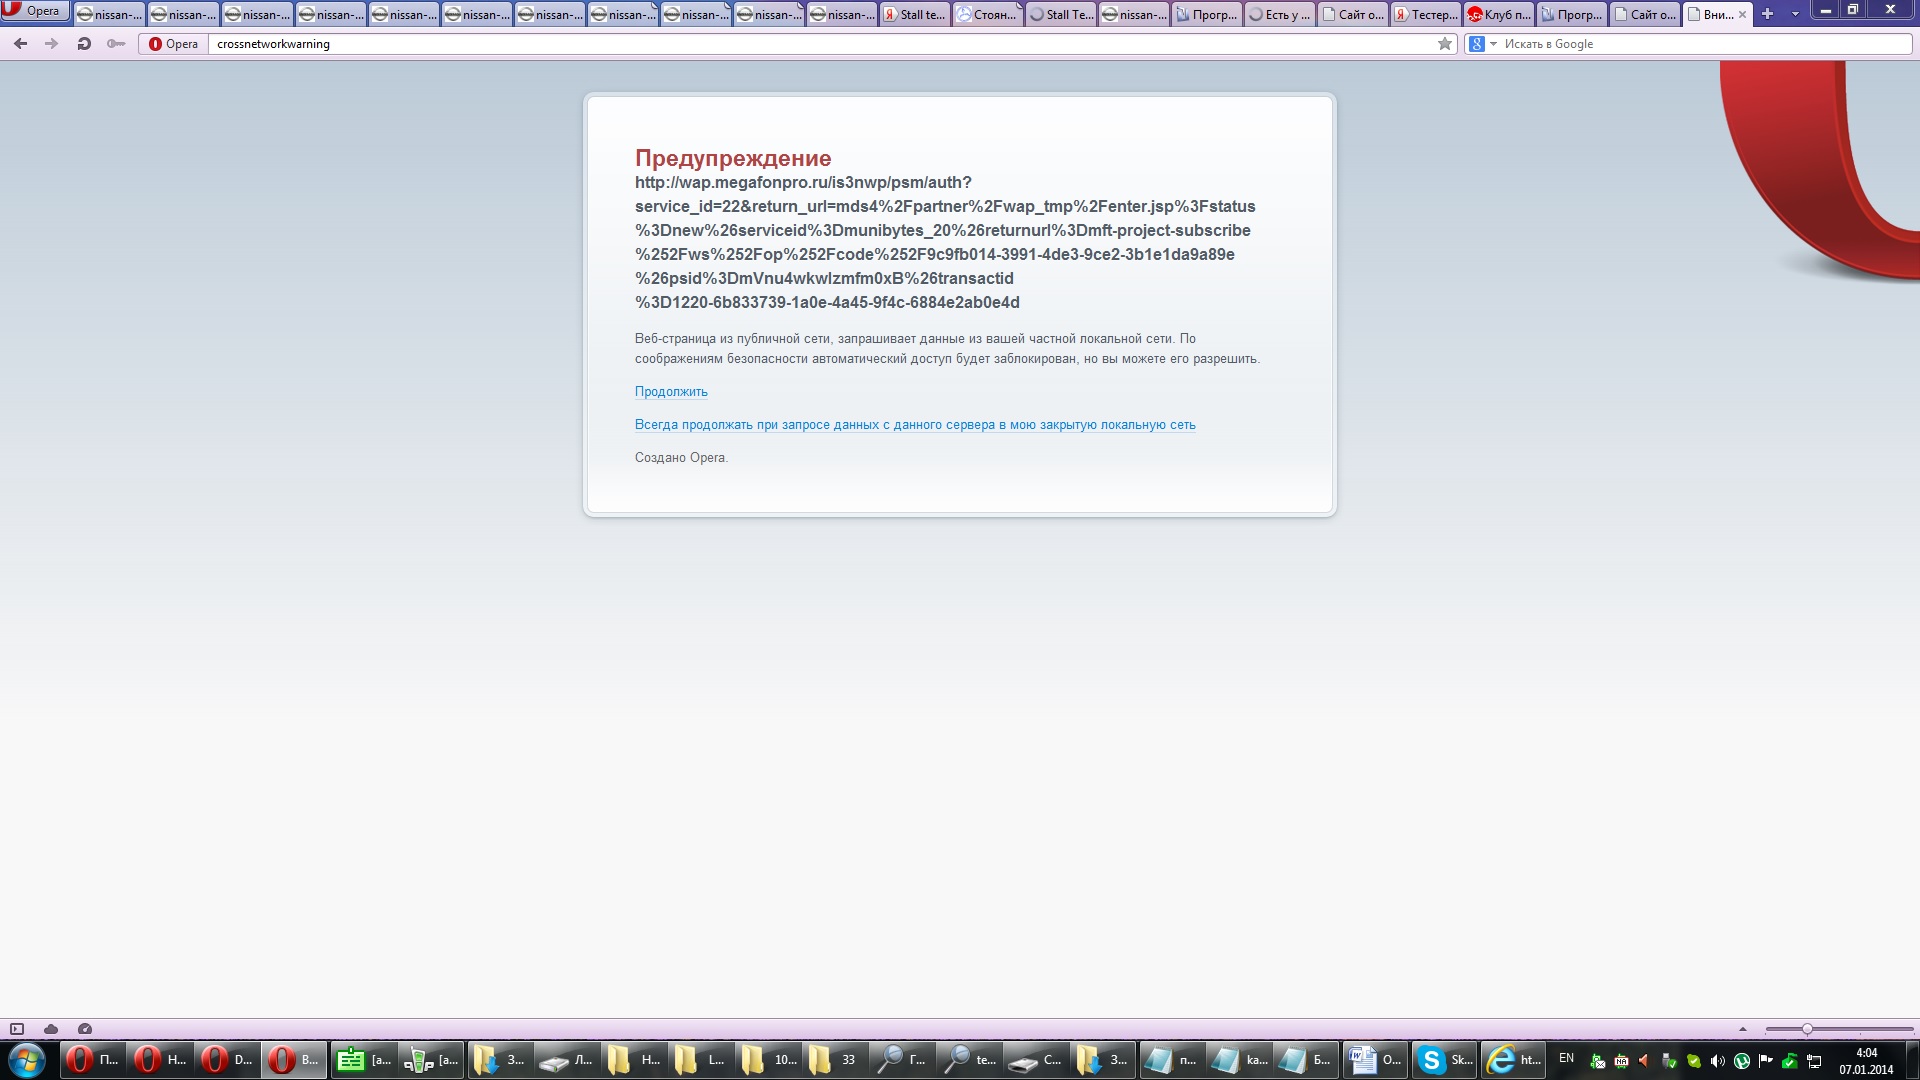The image size is (1920, 1080).
Task: Click the volume speaker tray icon
Action: point(1717,1061)
